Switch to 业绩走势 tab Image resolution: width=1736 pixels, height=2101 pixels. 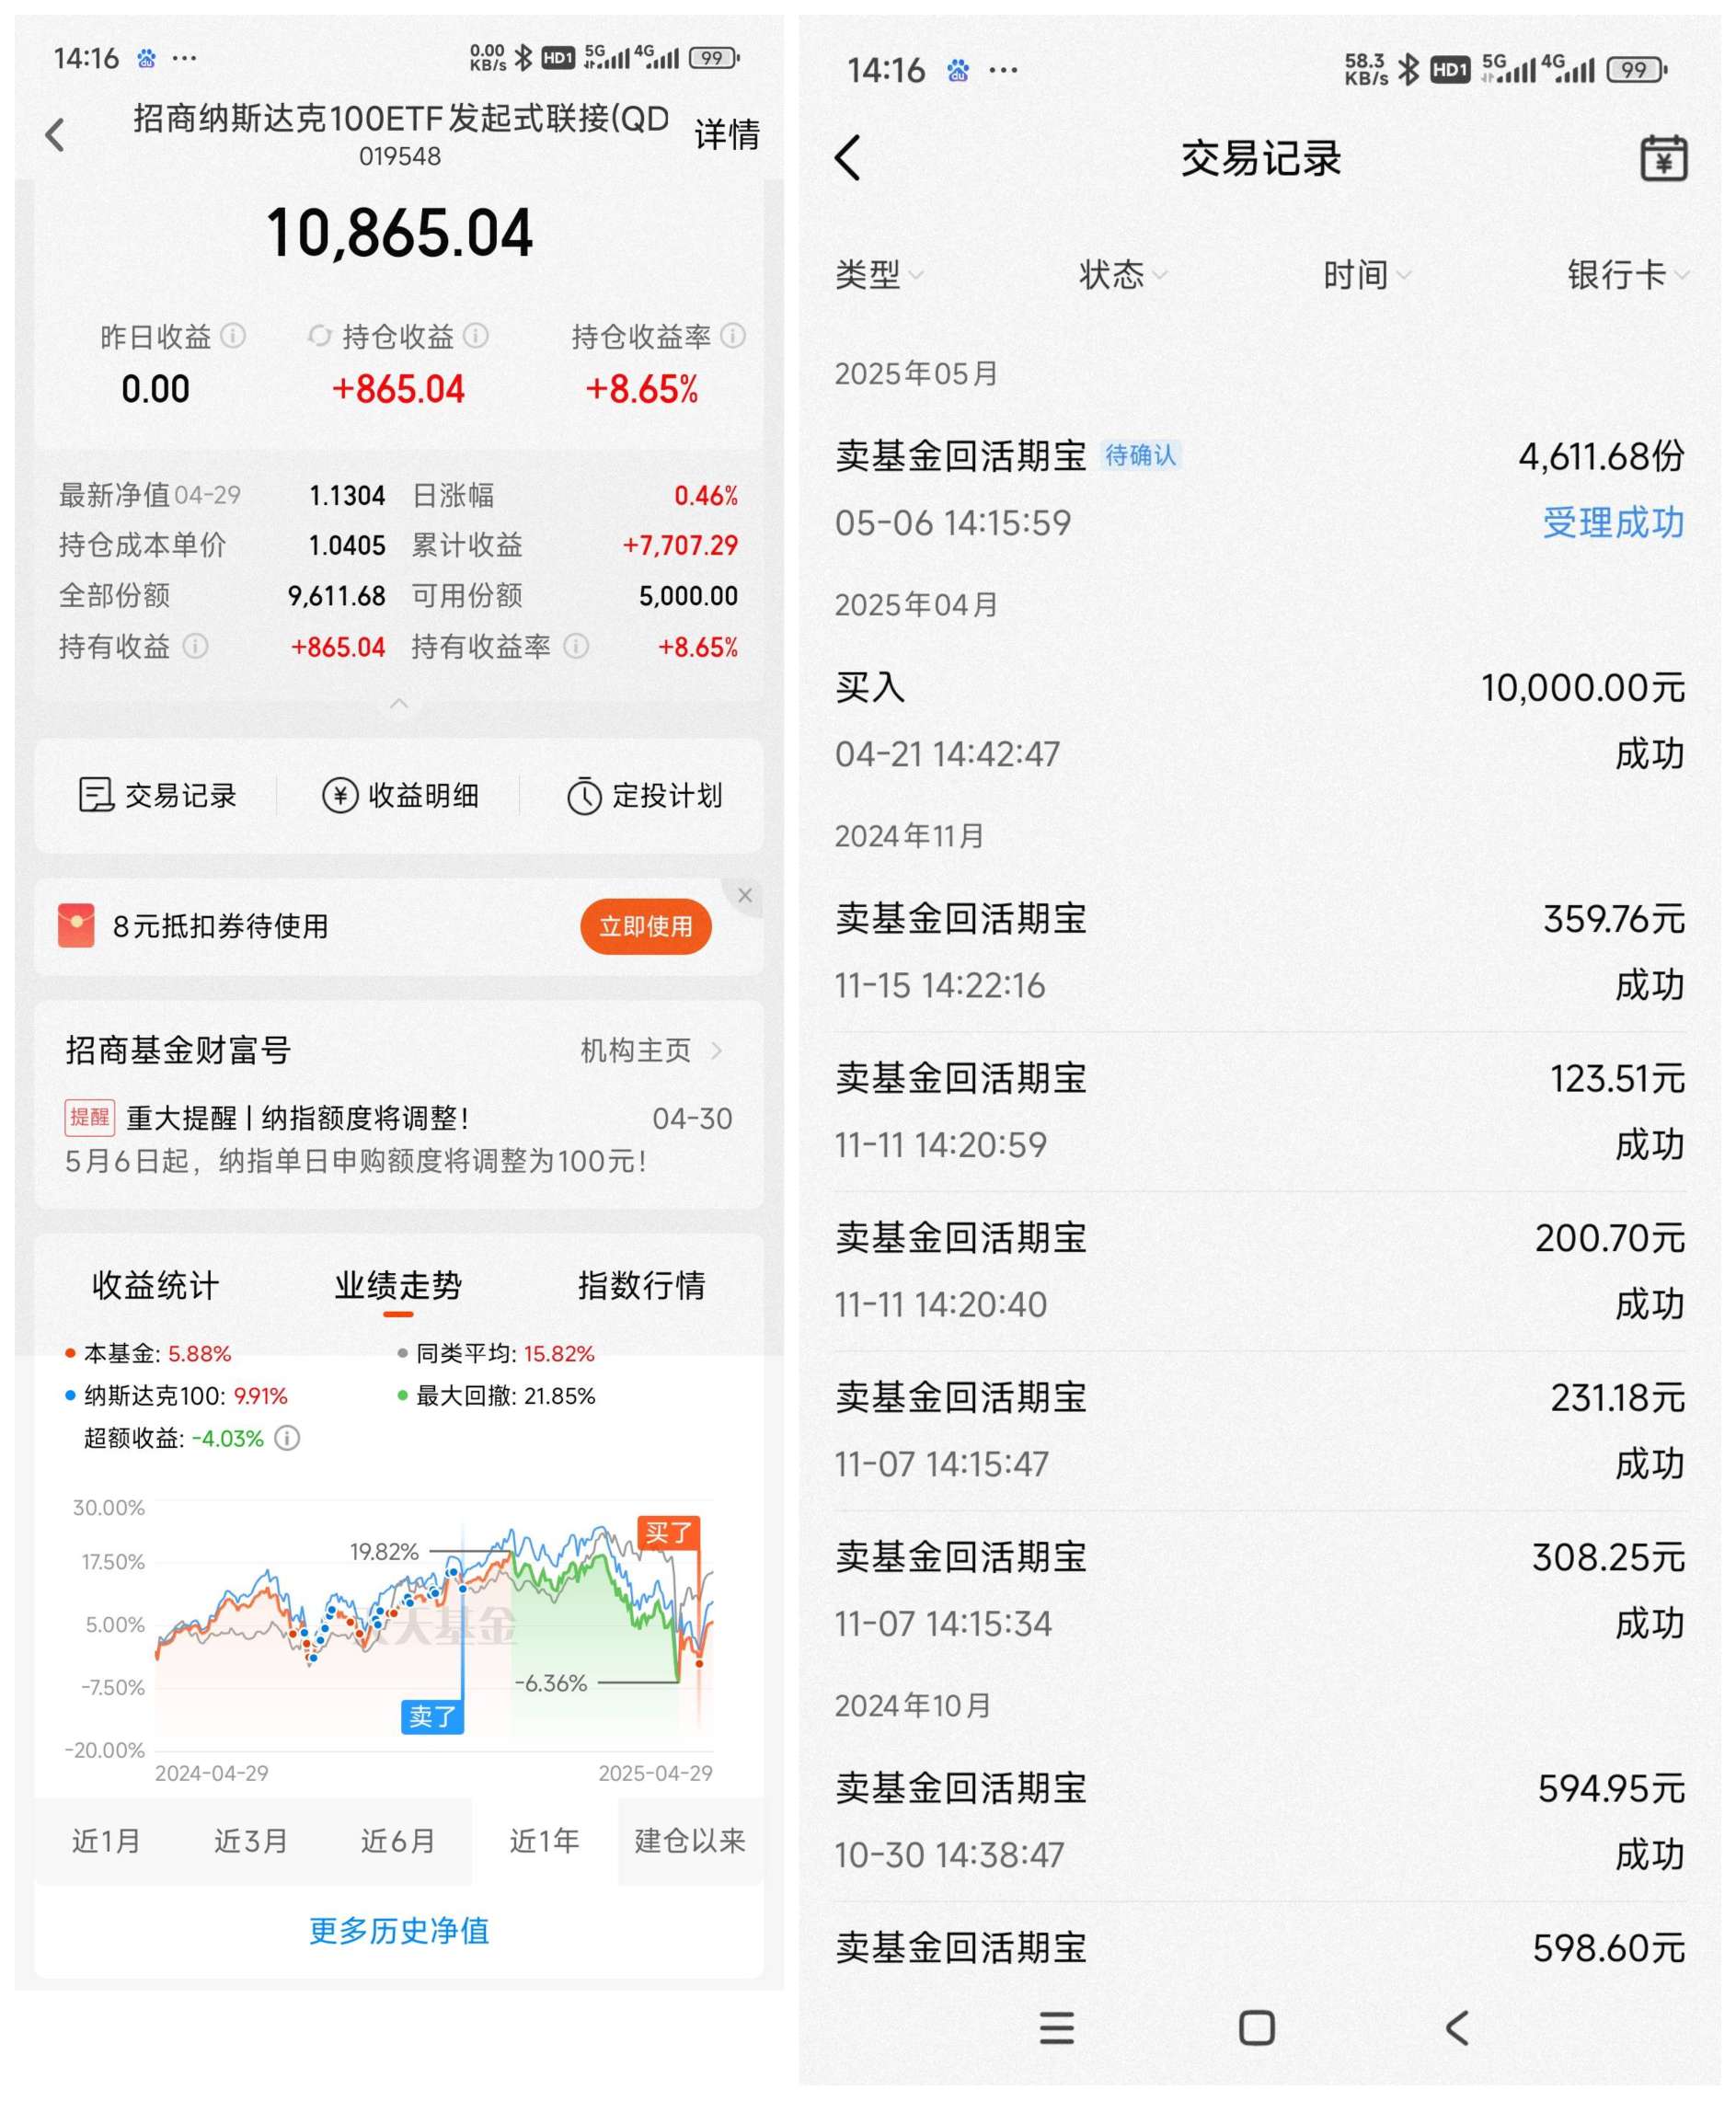(x=398, y=1285)
